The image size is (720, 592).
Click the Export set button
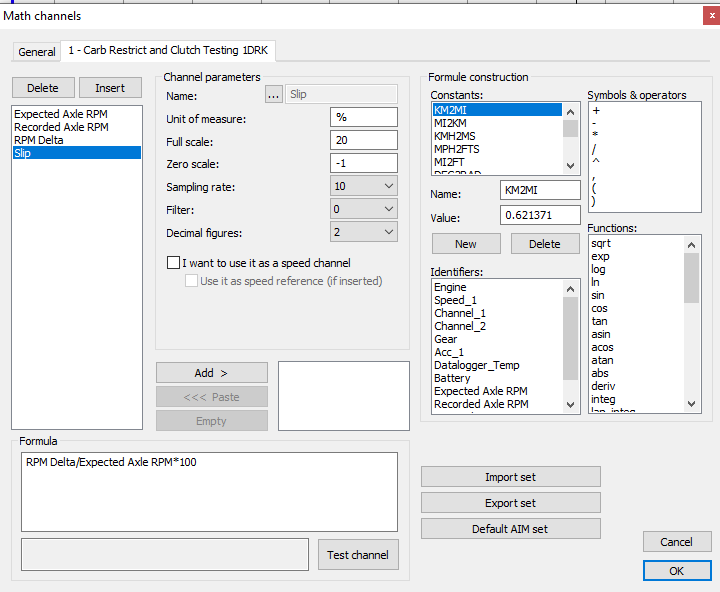[511, 503]
